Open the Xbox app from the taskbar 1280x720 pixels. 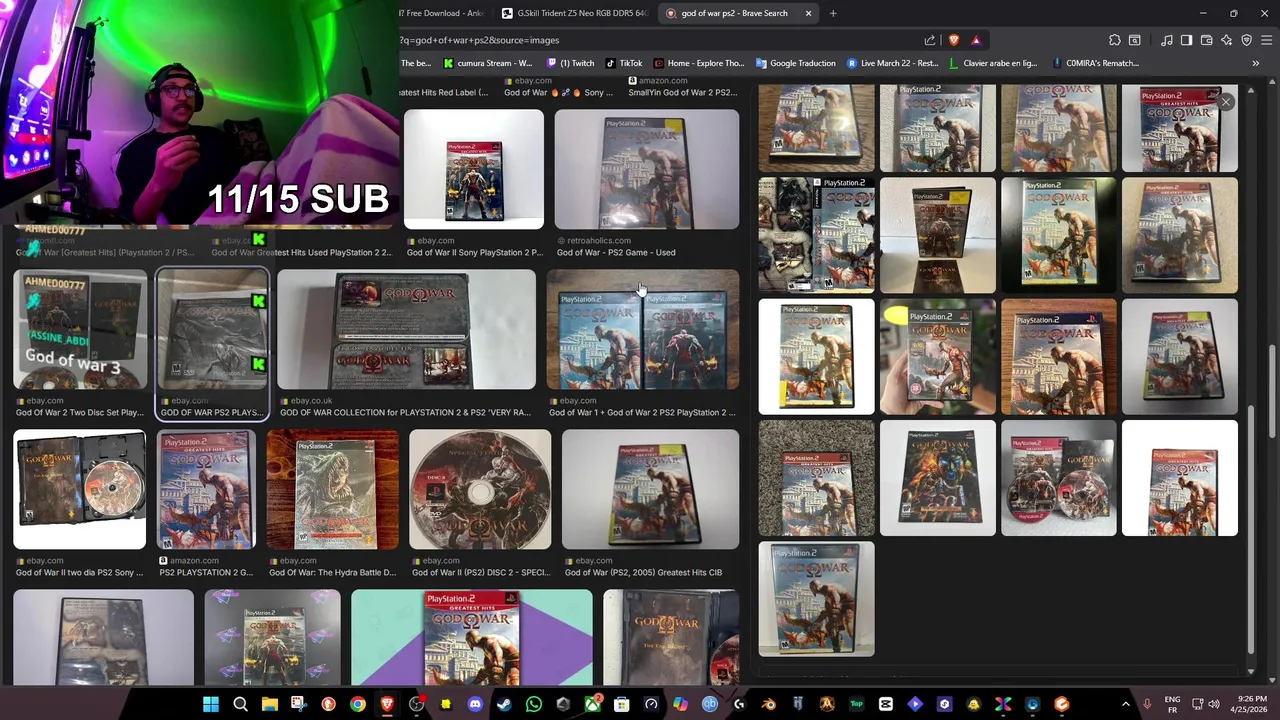(x=593, y=704)
